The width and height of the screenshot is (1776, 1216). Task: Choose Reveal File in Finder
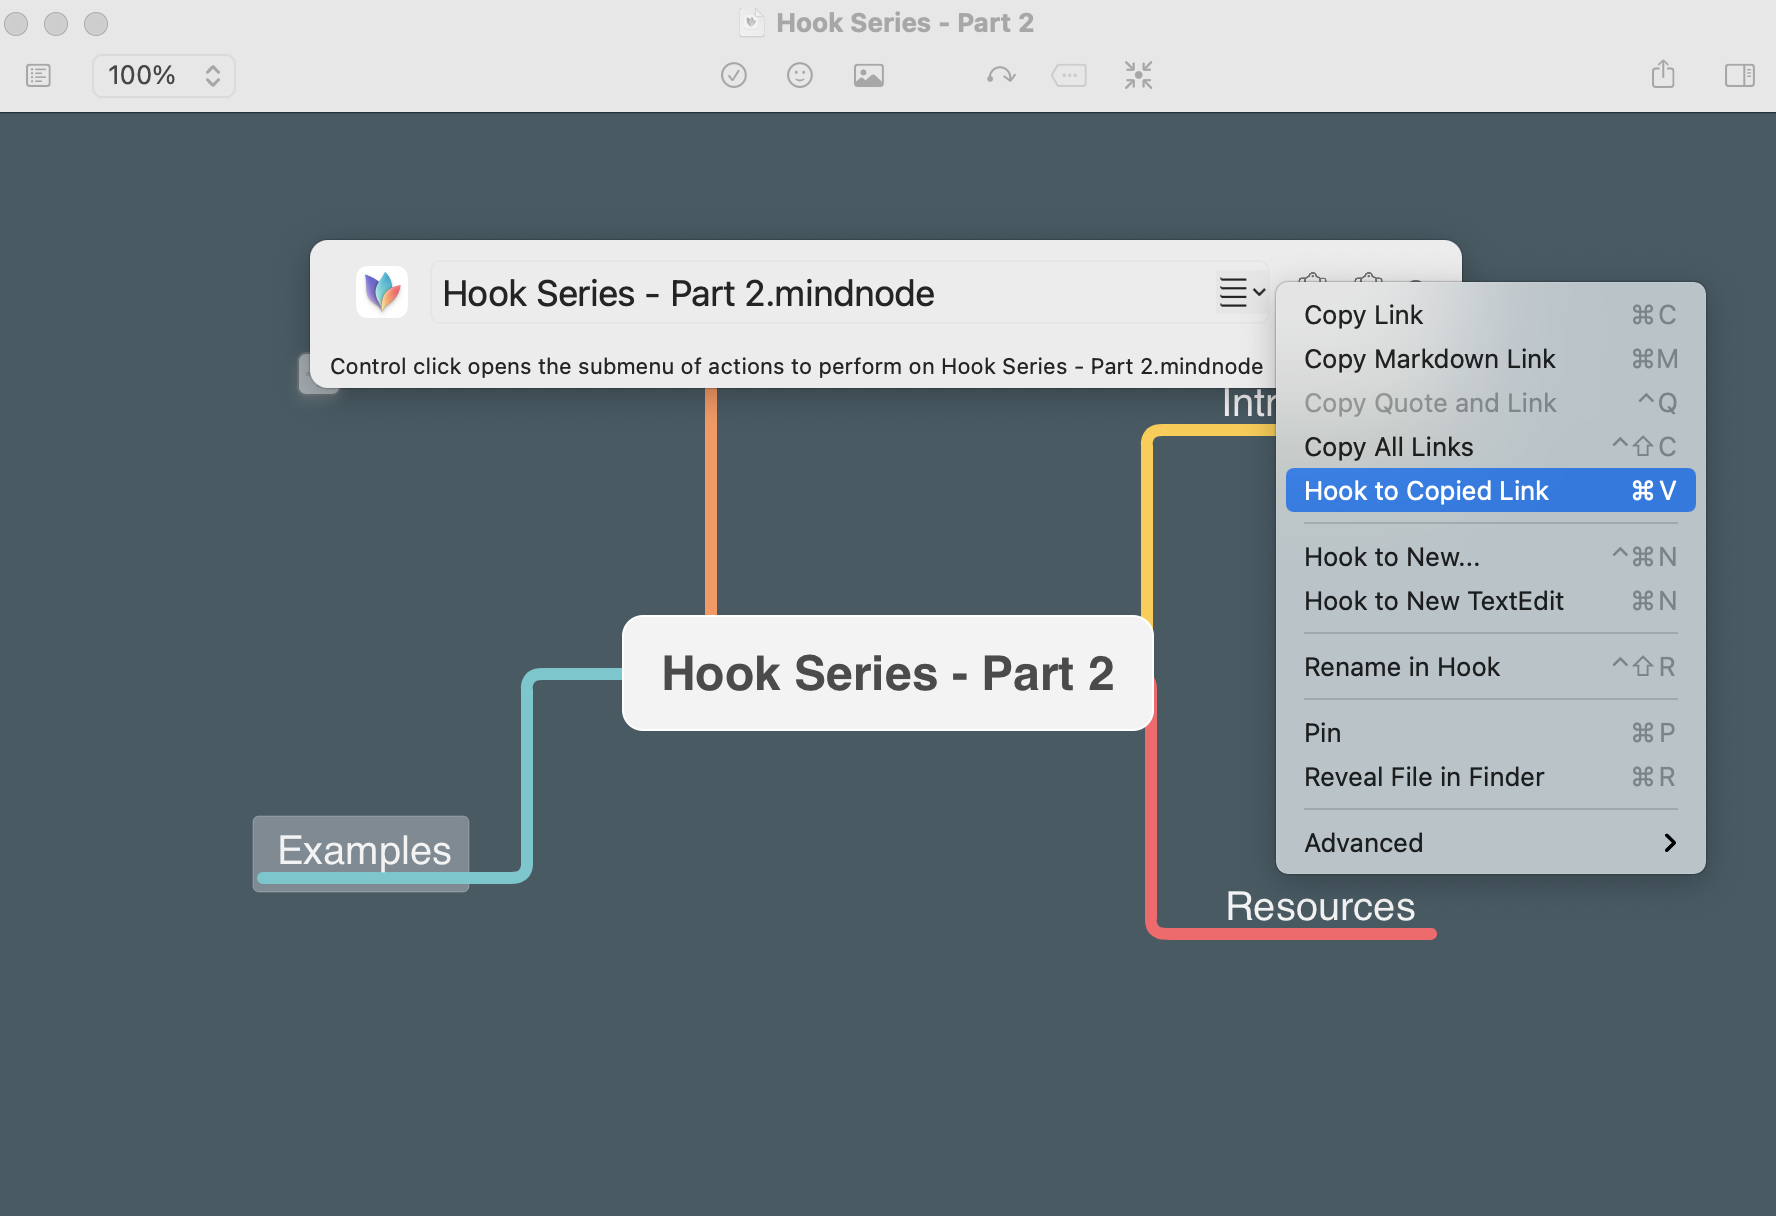(x=1490, y=777)
